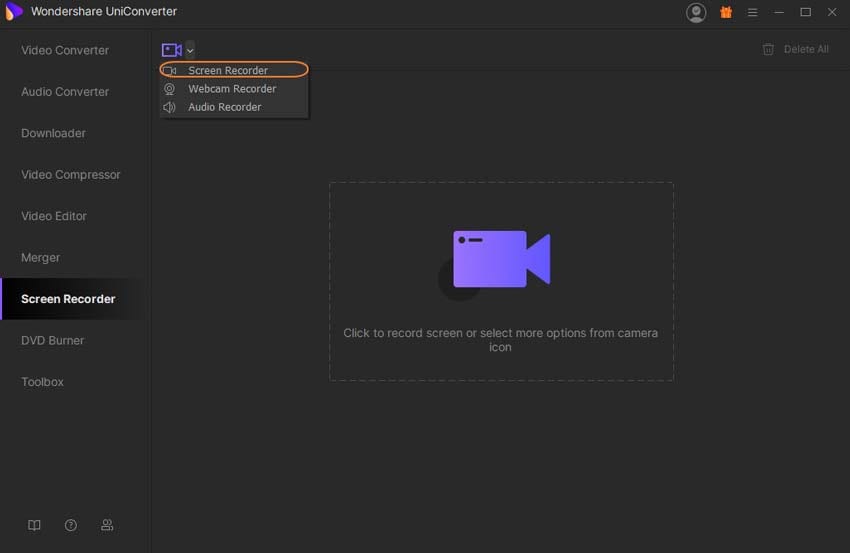Open Video Converter in the sidebar
The width and height of the screenshot is (850, 553).
click(x=65, y=50)
